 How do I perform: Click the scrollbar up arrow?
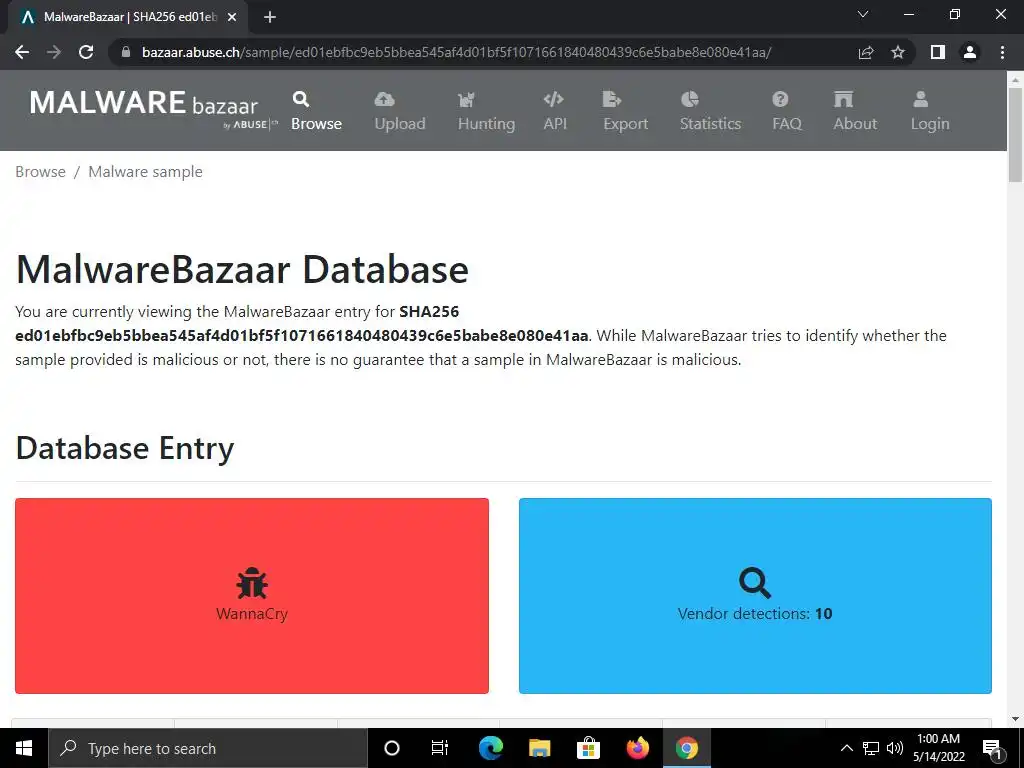[x=1015, y=80]
